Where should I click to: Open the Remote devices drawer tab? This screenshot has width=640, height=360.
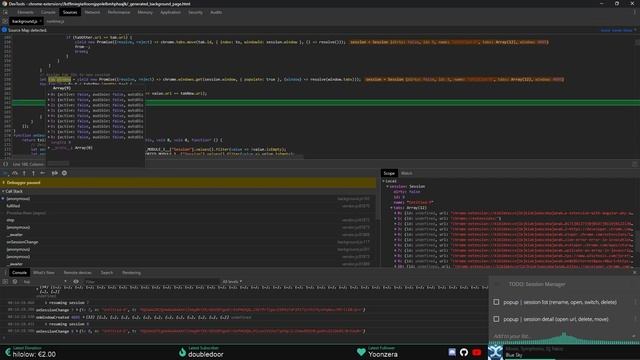[x=78, y=273]
